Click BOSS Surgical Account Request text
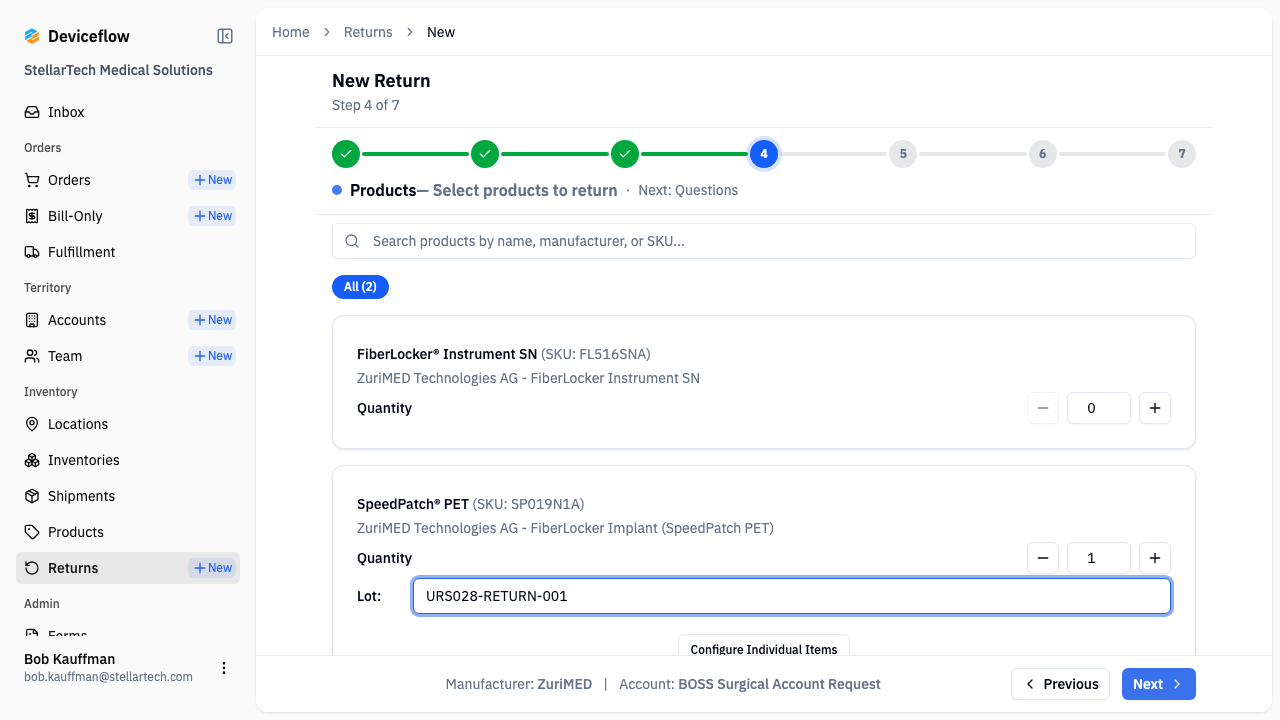1280x720 pixels. (x=780, y=684)
